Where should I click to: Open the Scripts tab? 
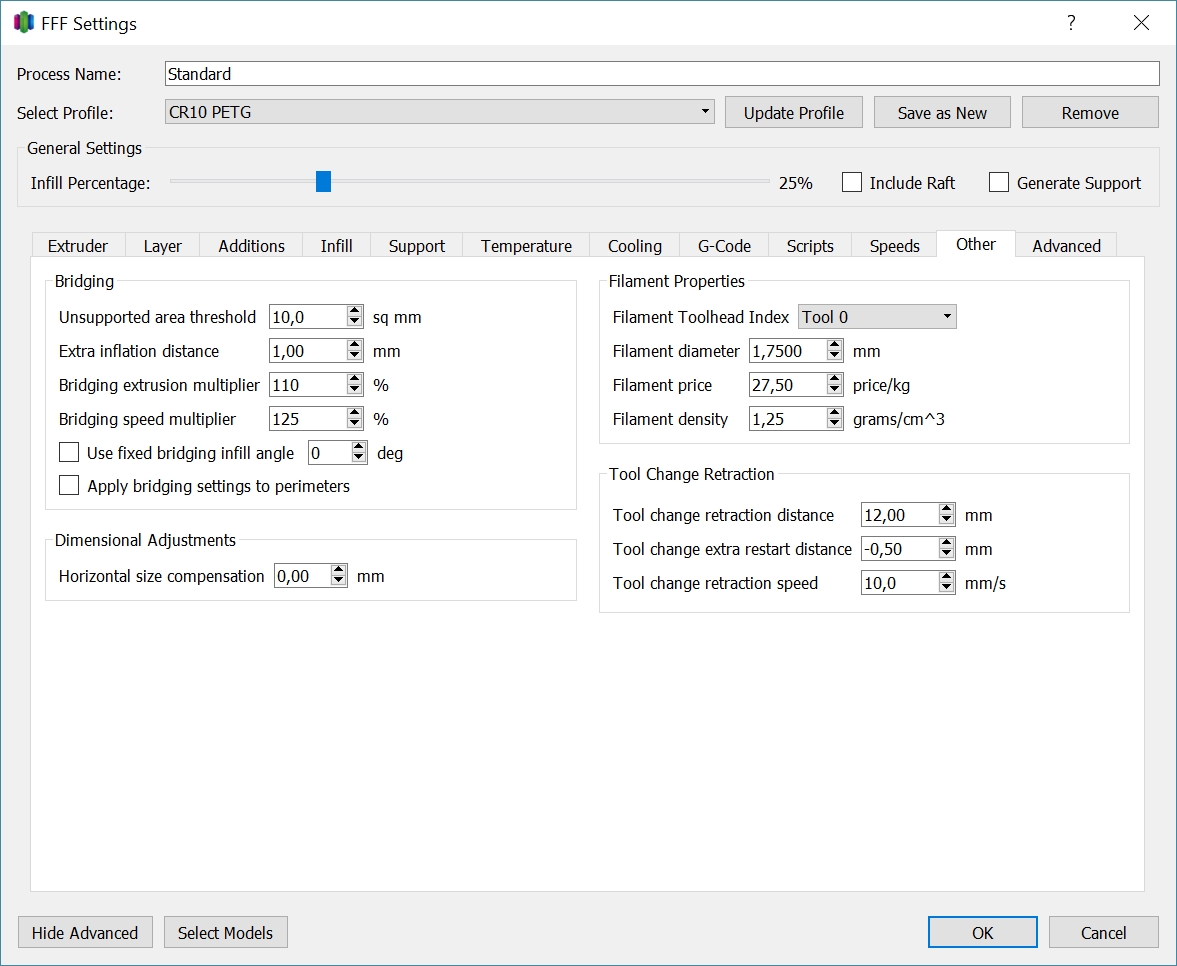pos(810,245)
